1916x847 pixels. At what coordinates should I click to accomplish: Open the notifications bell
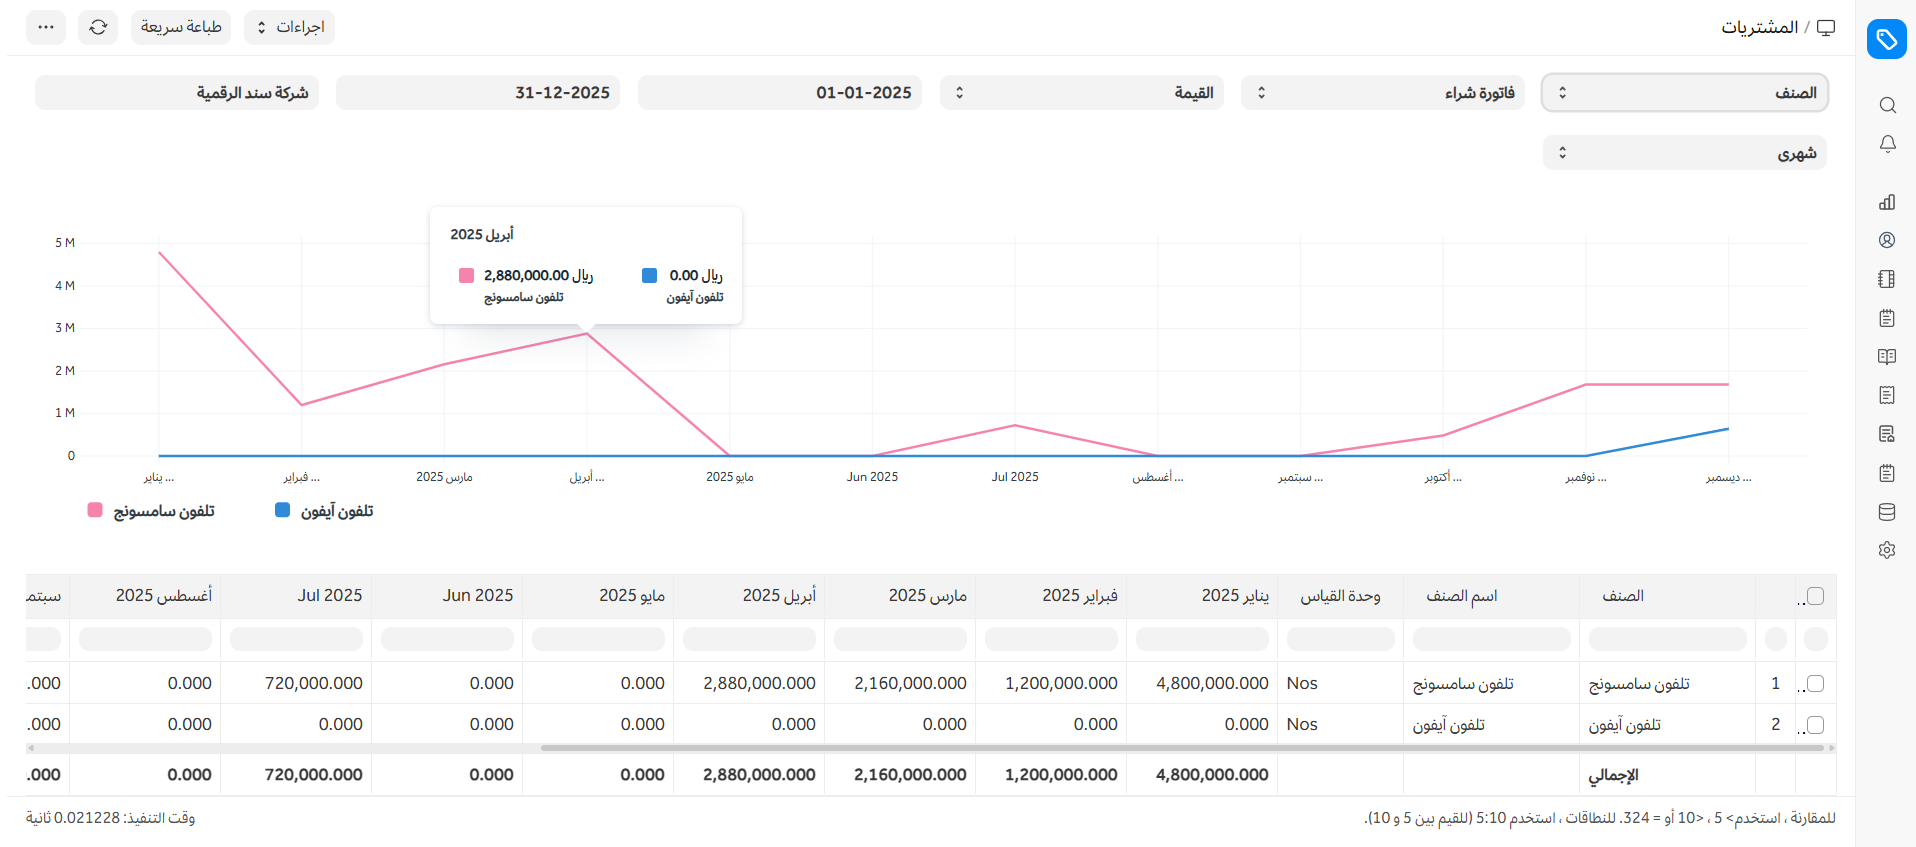[1887, 144]
